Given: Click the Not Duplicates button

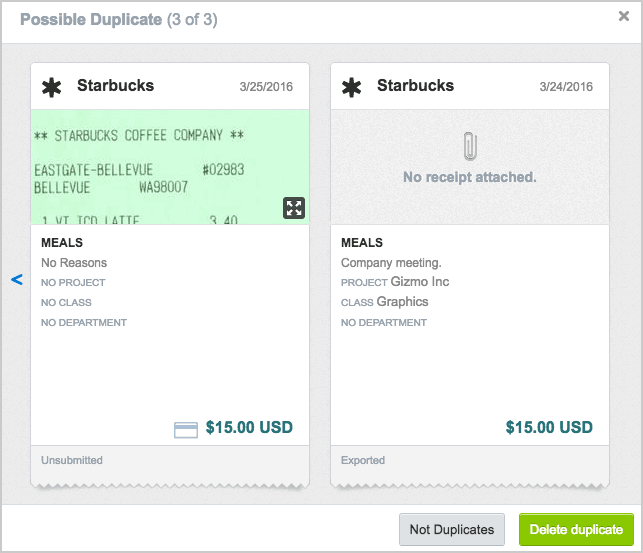Looking at the screenshot, I should tap(452, 529).
